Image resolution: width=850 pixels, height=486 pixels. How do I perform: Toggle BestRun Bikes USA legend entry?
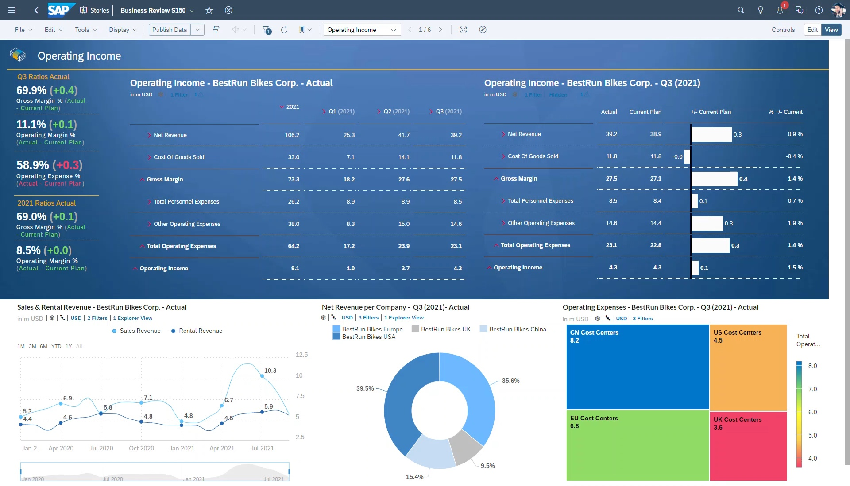364,337
